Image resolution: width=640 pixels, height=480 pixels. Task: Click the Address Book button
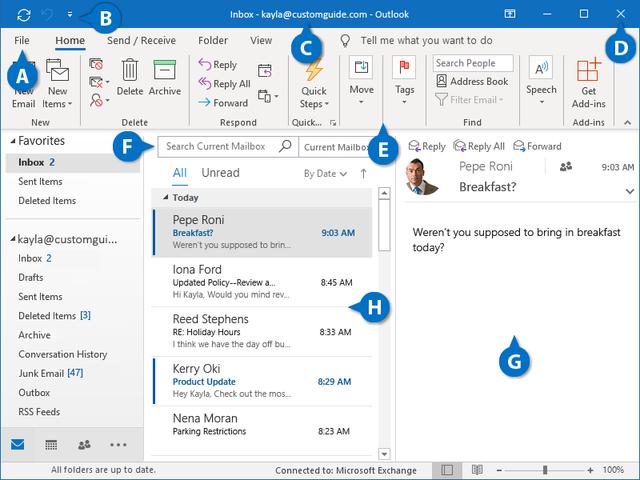point(472,81)
